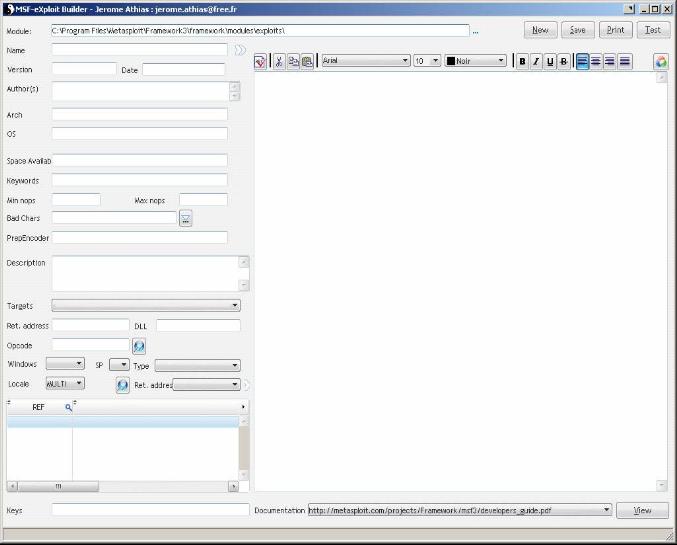
Task: Open the SP dropdown
Action: coord(119,364)
